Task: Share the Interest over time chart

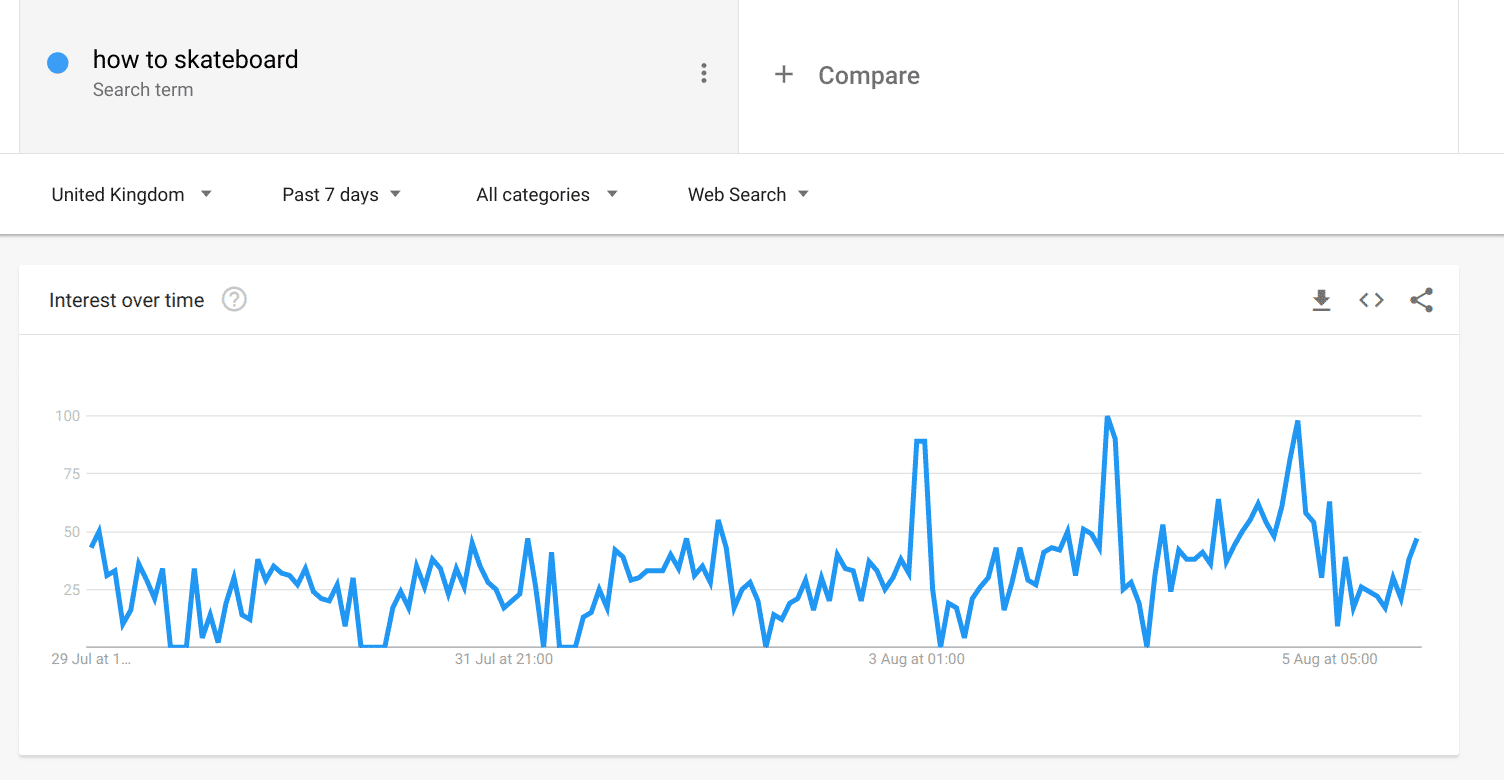Action: tap(1421, 300)
